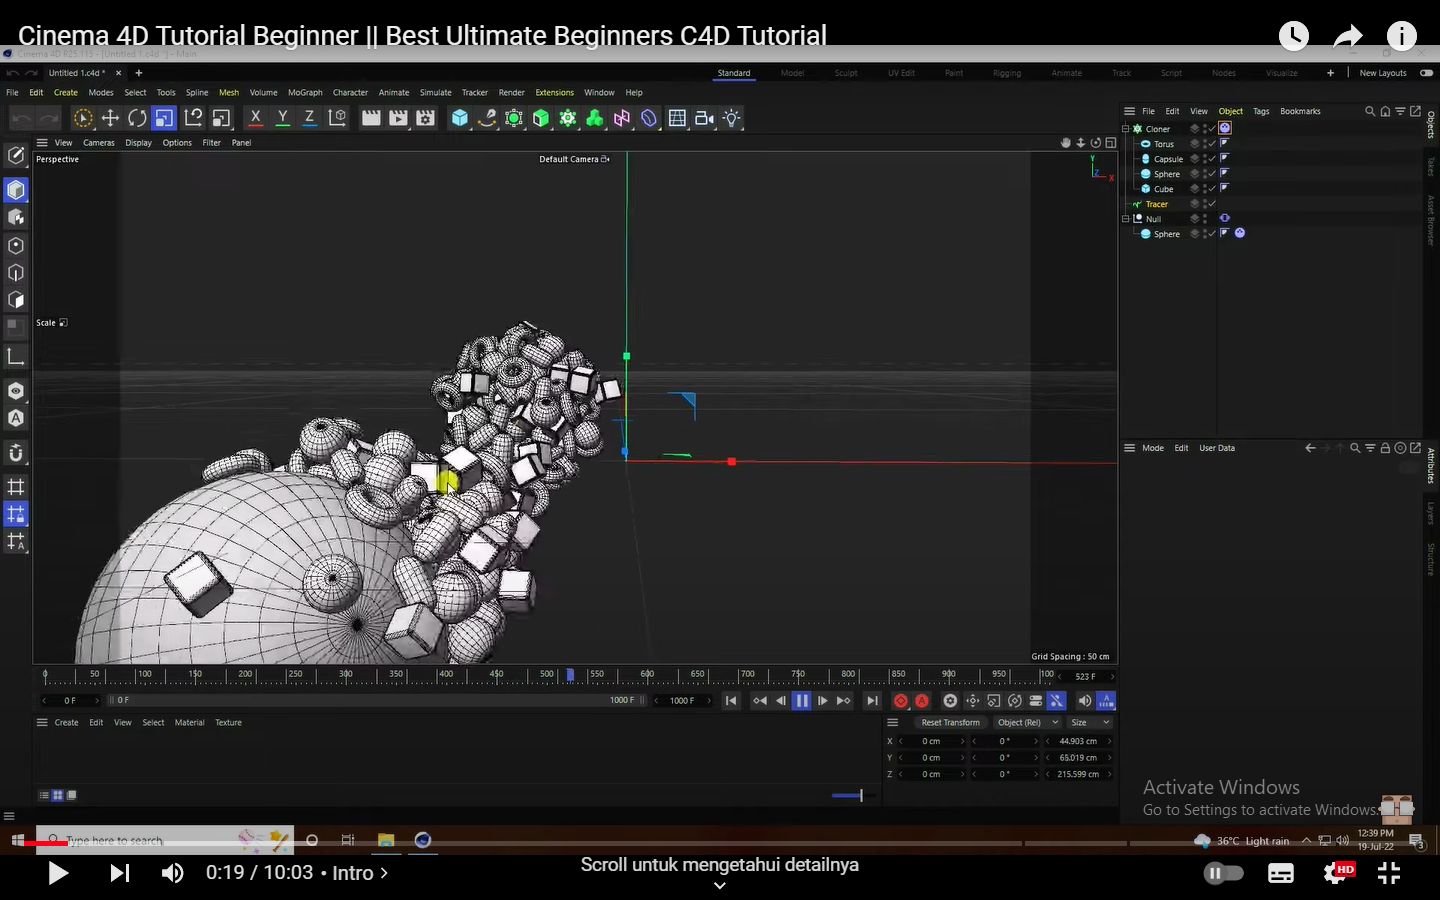Viewport: 1440px width, 900px height.
Task: Open keyframe selection settings gear icon
Action: (x=950, y=701)
